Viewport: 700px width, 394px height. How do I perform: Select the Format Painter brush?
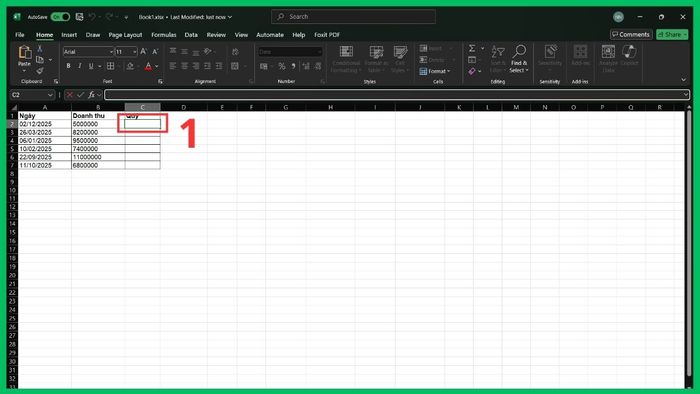point(40,71)
